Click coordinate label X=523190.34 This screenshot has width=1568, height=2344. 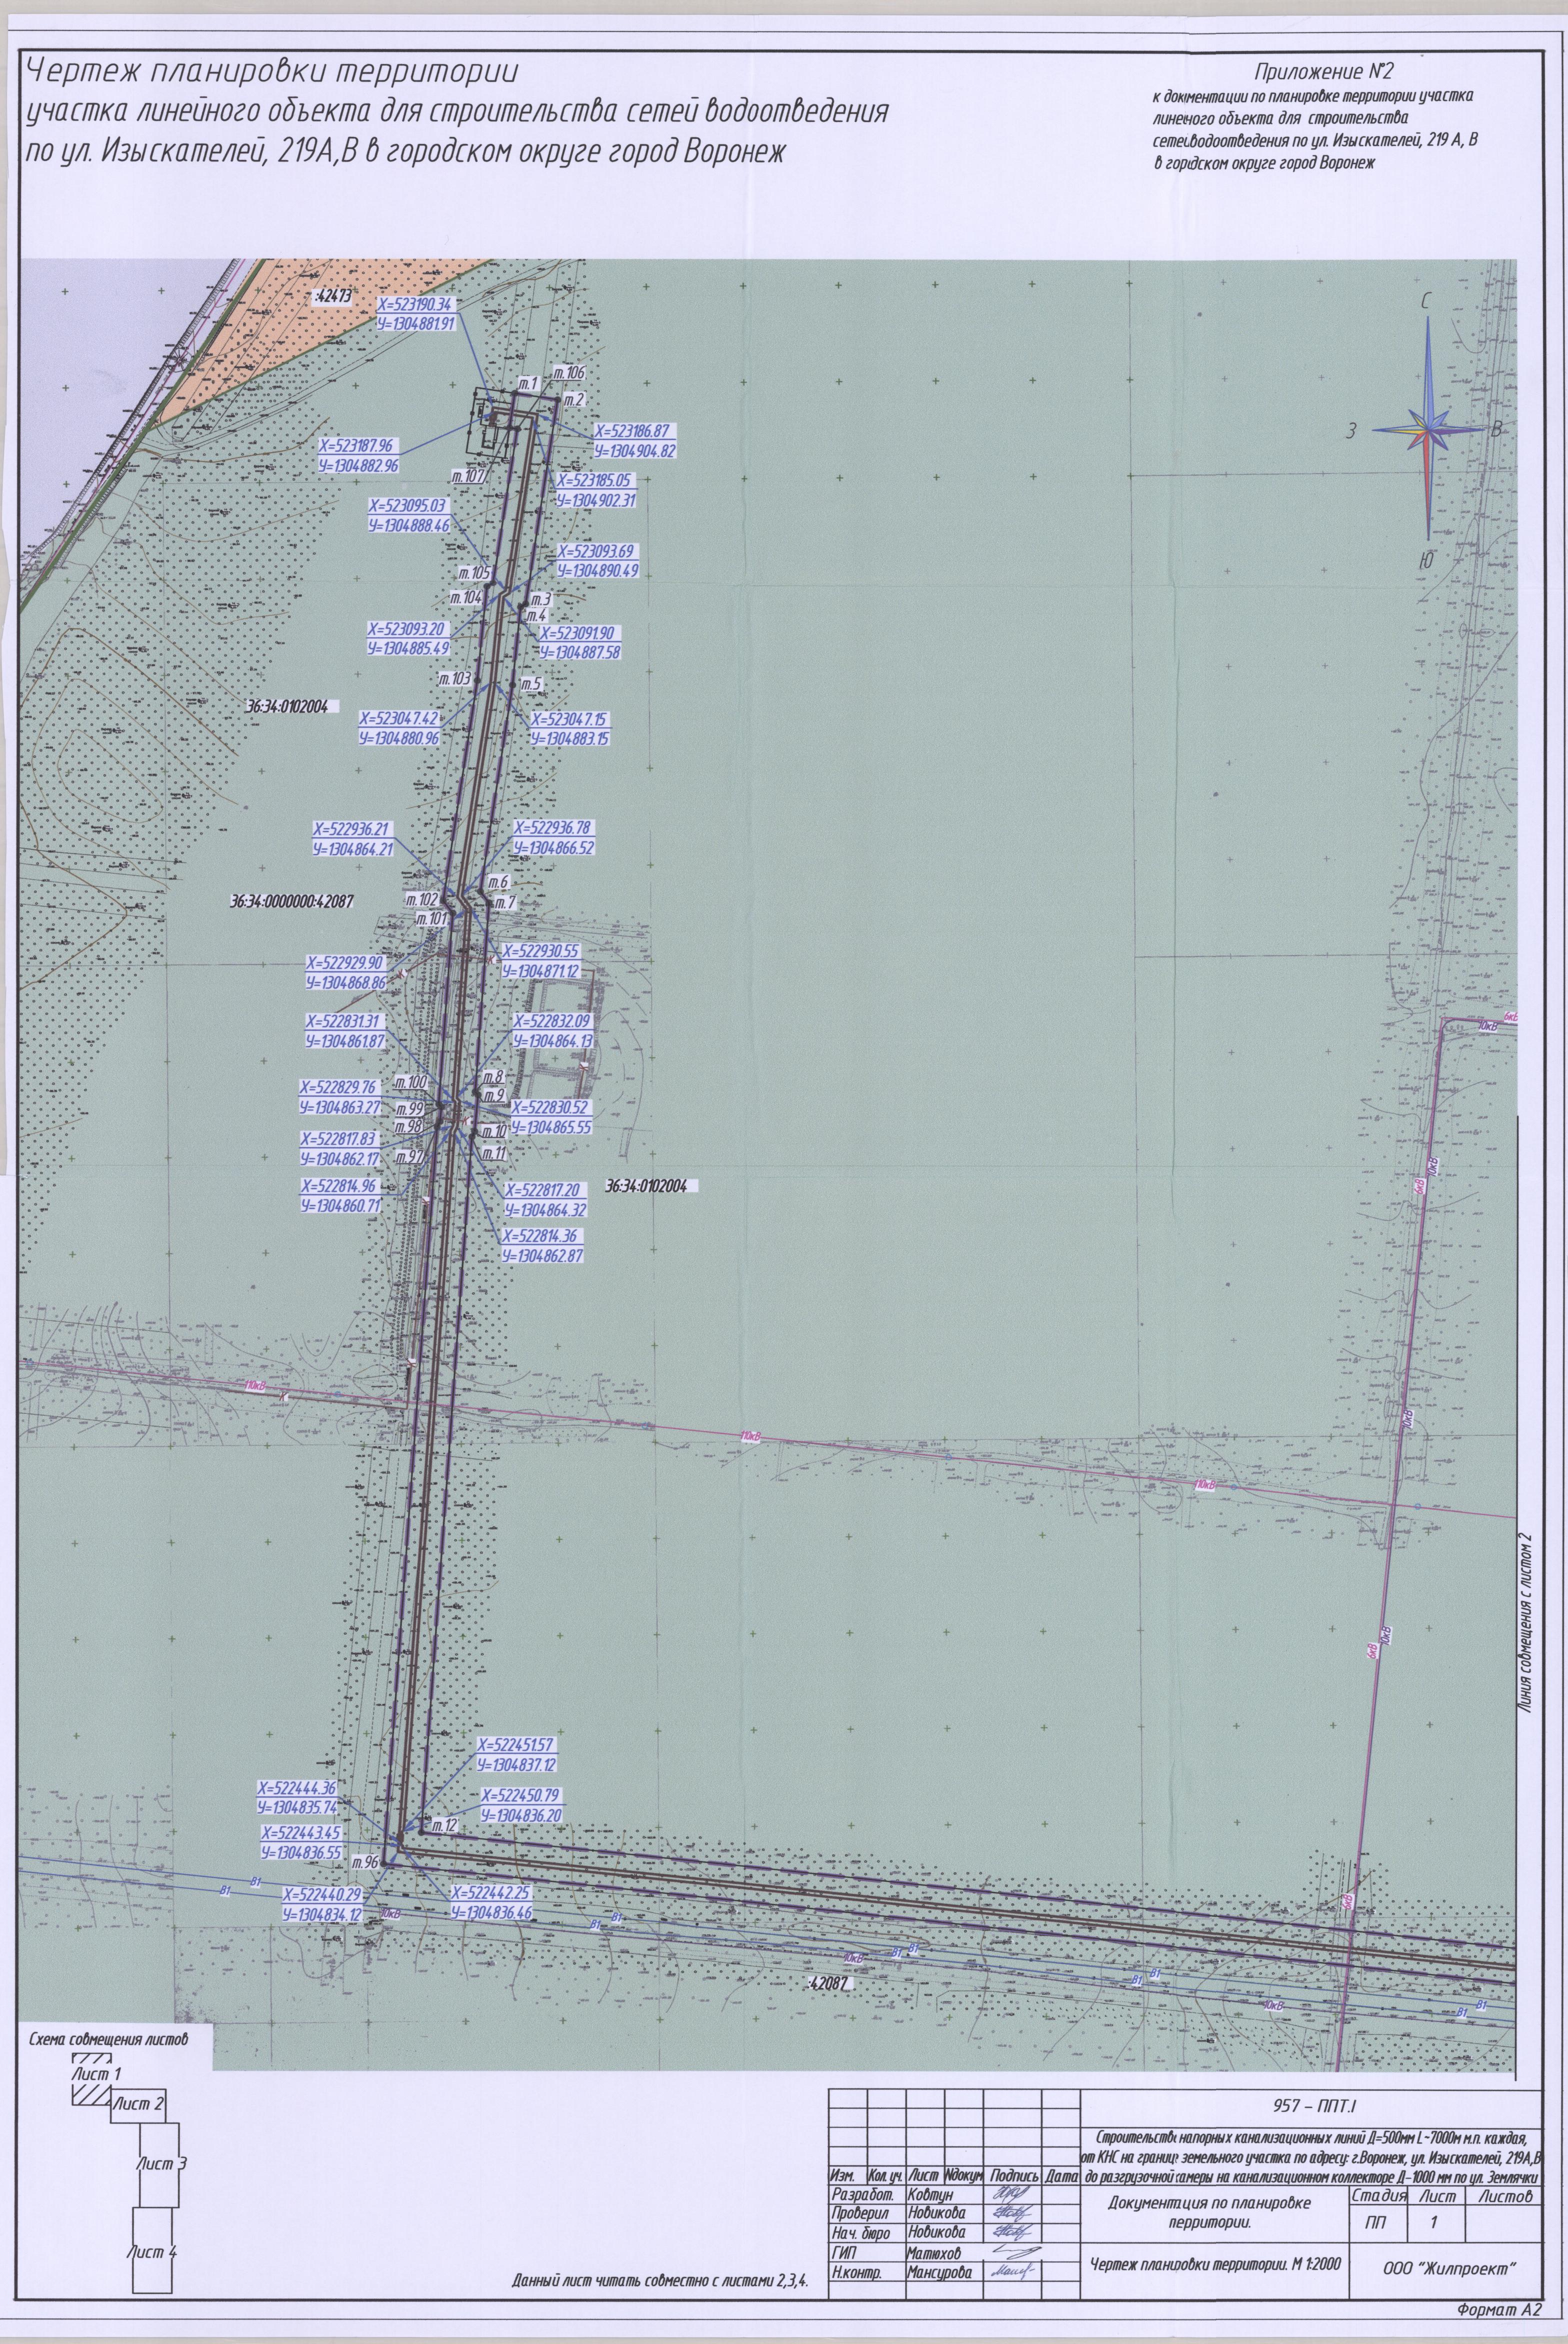[x=416, y=304]
